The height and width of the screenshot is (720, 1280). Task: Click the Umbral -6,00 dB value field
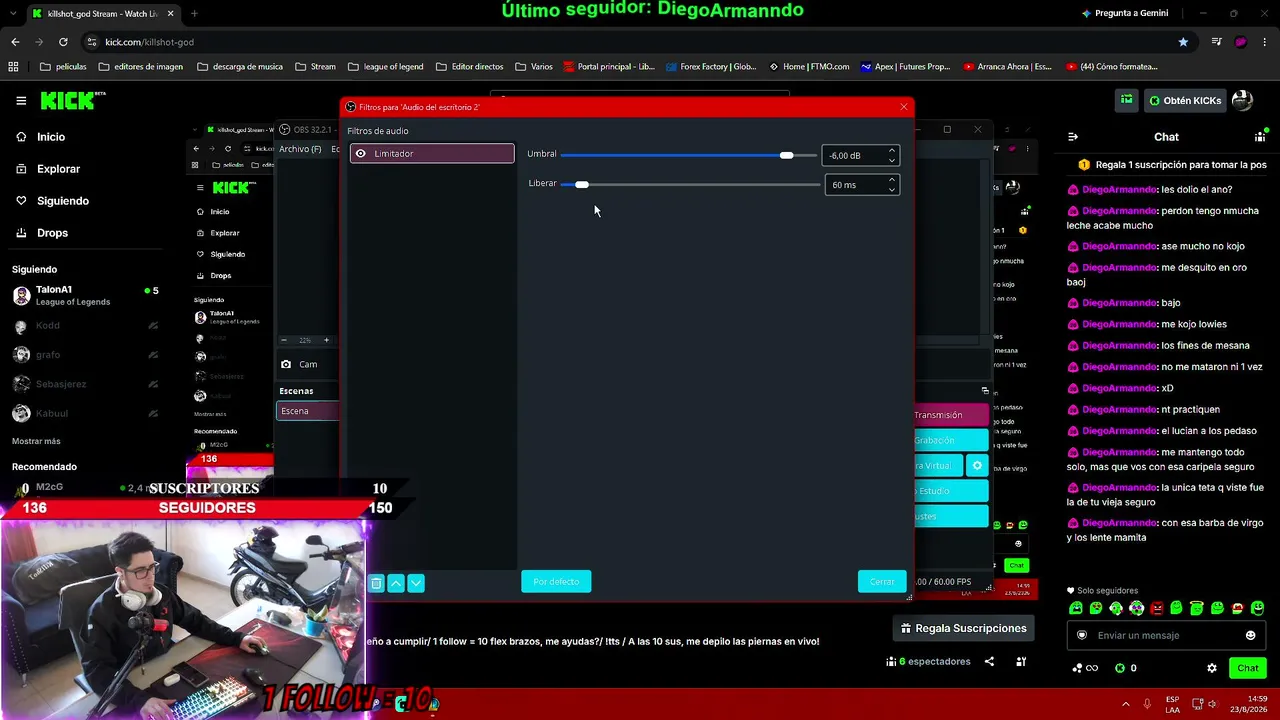(x=854, y=155)
